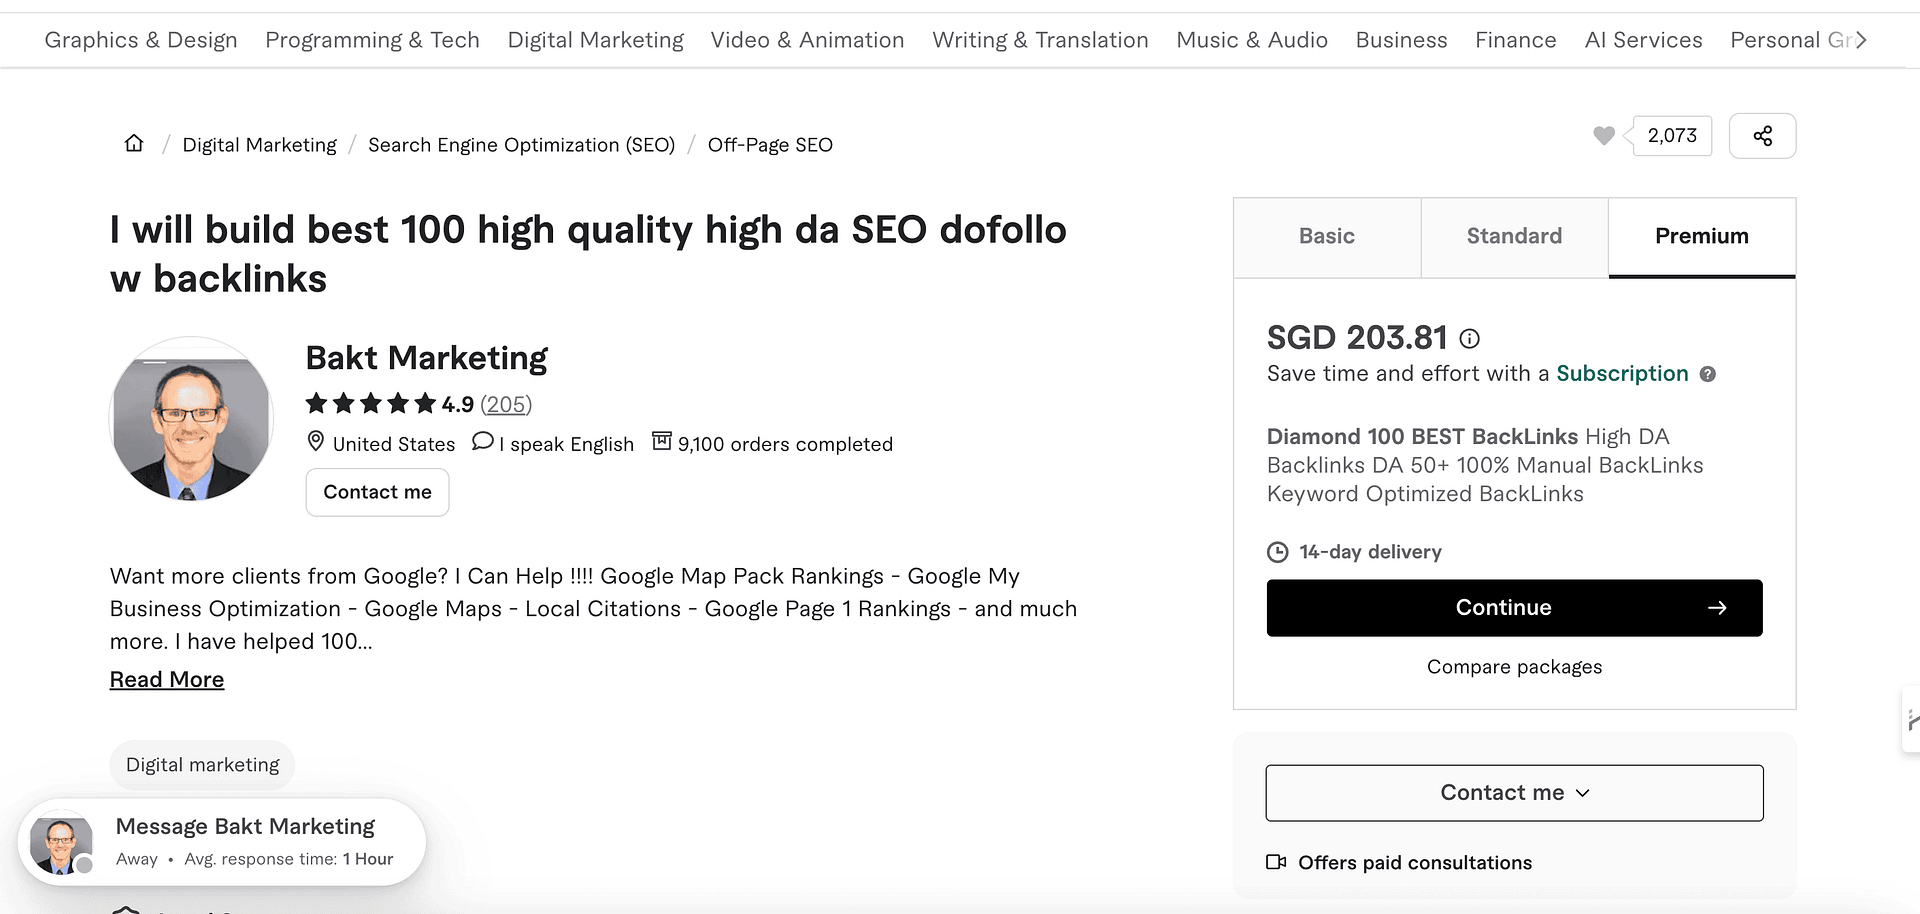Select the Premium package tab
The height and width of the screenshot is (914, 1920).
click(x=1701, y=237)
